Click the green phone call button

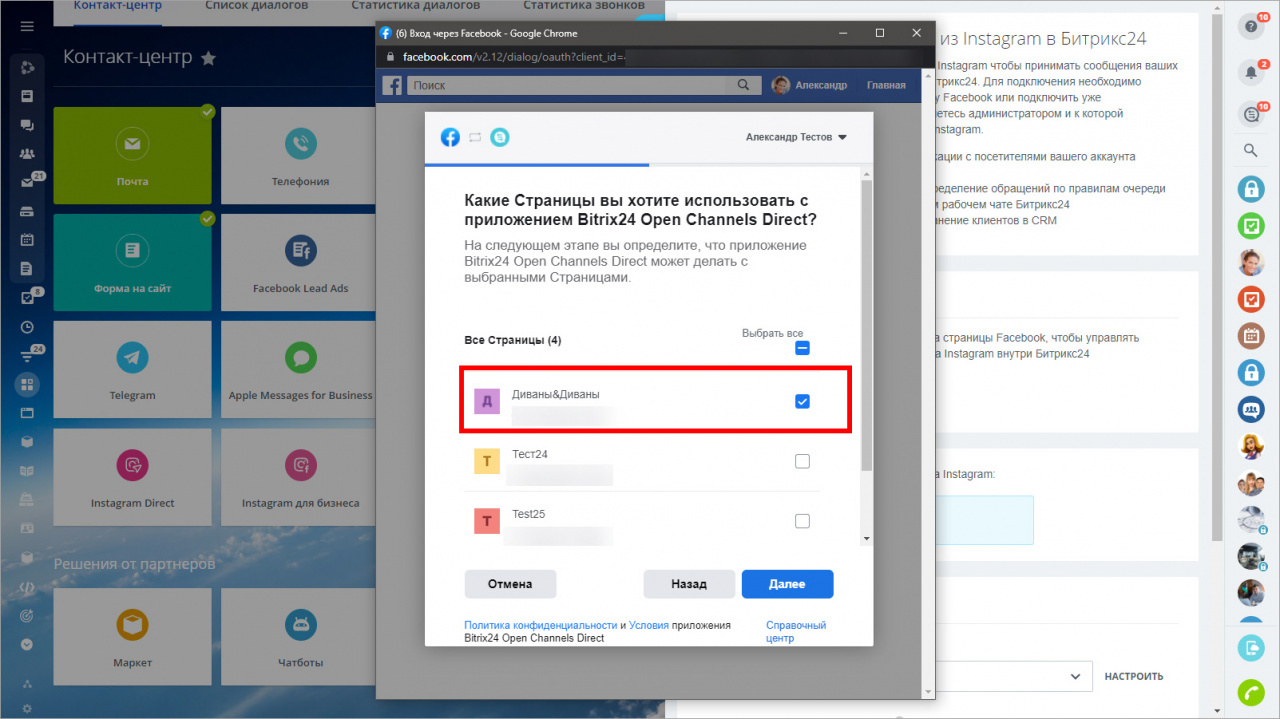point(1251,692)
